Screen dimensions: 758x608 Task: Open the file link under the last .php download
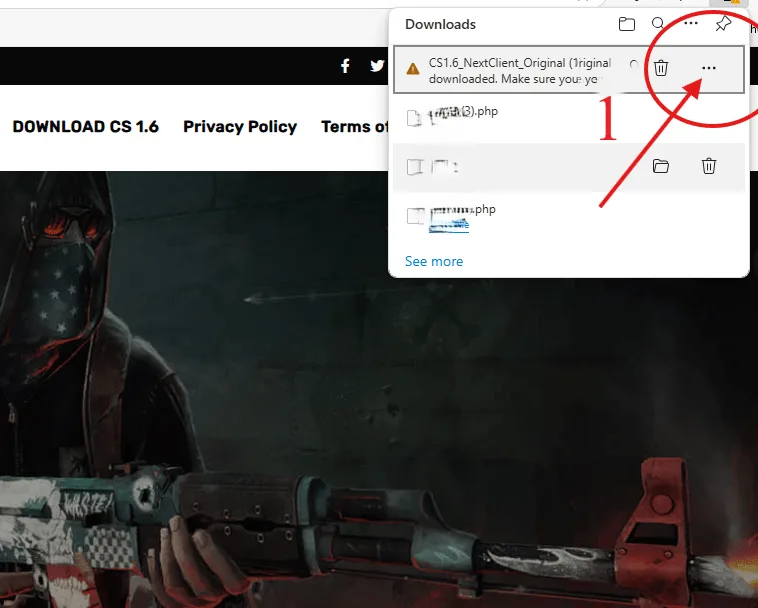coord(449,225)
